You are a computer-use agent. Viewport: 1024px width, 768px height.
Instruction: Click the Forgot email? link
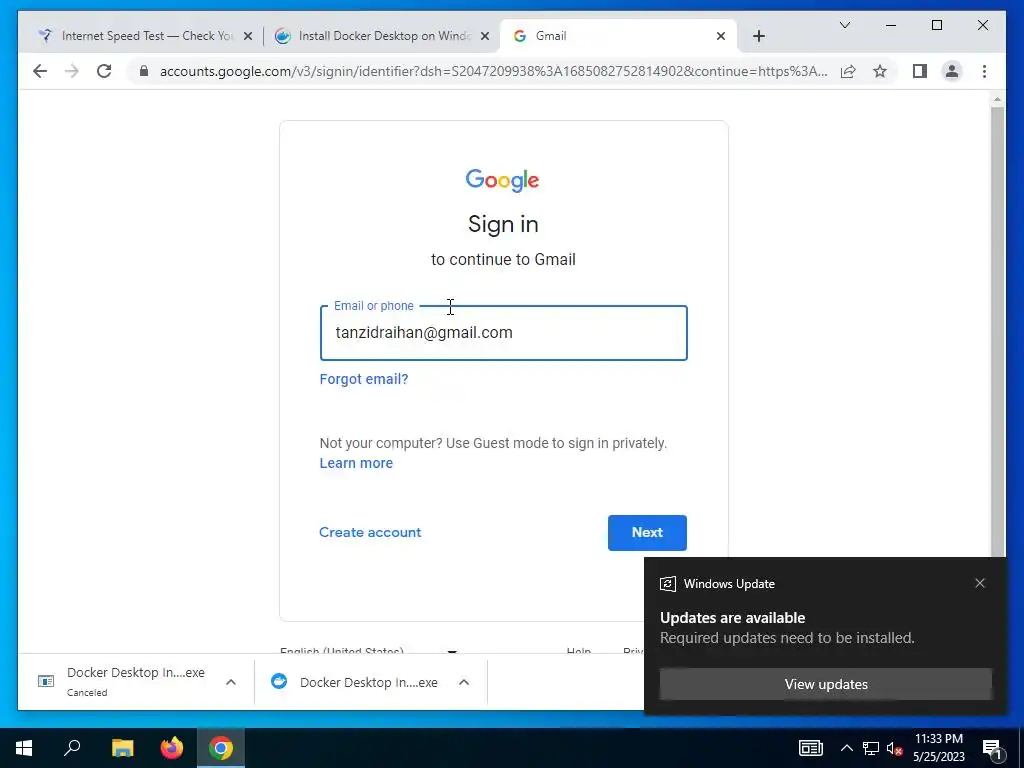(364, 379)
